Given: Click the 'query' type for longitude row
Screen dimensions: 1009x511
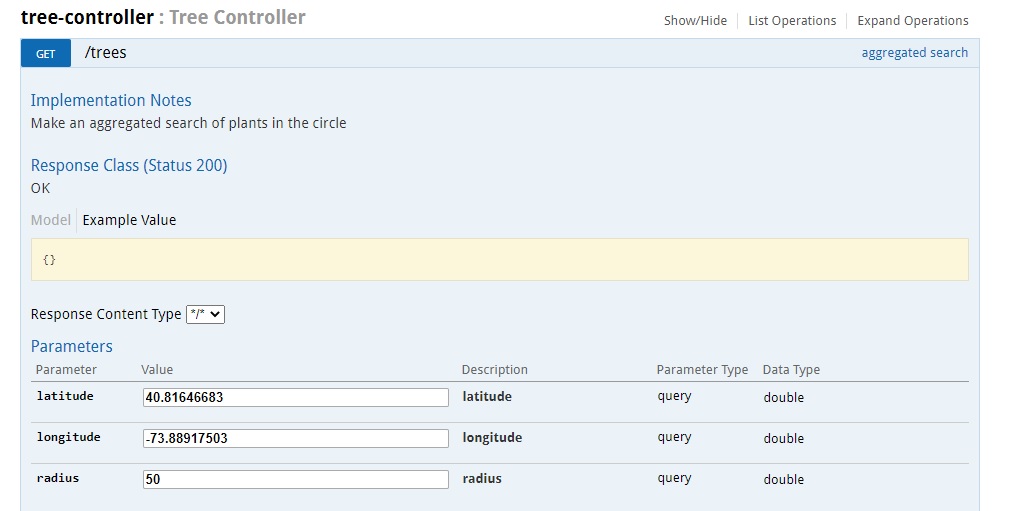Looking at the screenshot, I should [674, 437].
